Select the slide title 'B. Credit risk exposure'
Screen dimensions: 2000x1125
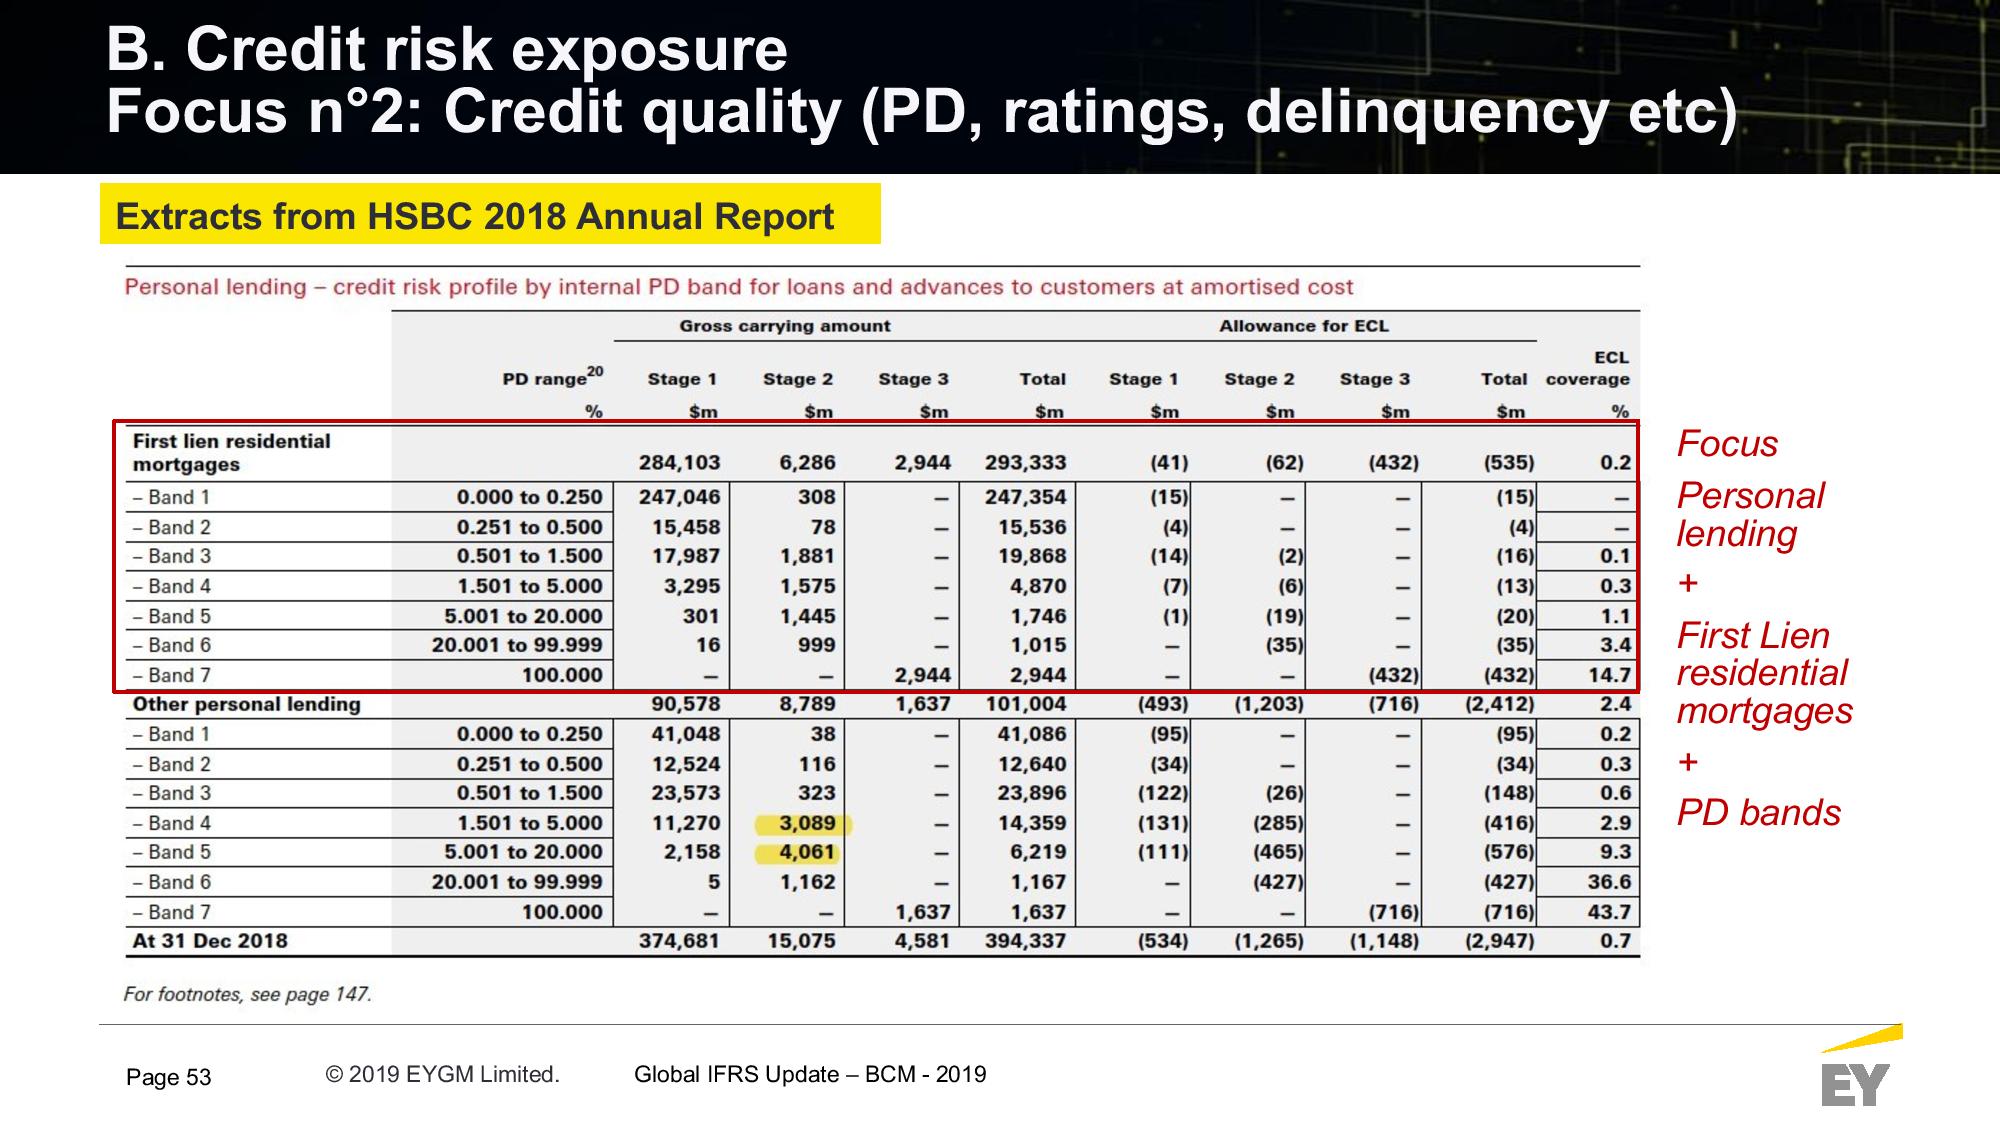point(447,49)
